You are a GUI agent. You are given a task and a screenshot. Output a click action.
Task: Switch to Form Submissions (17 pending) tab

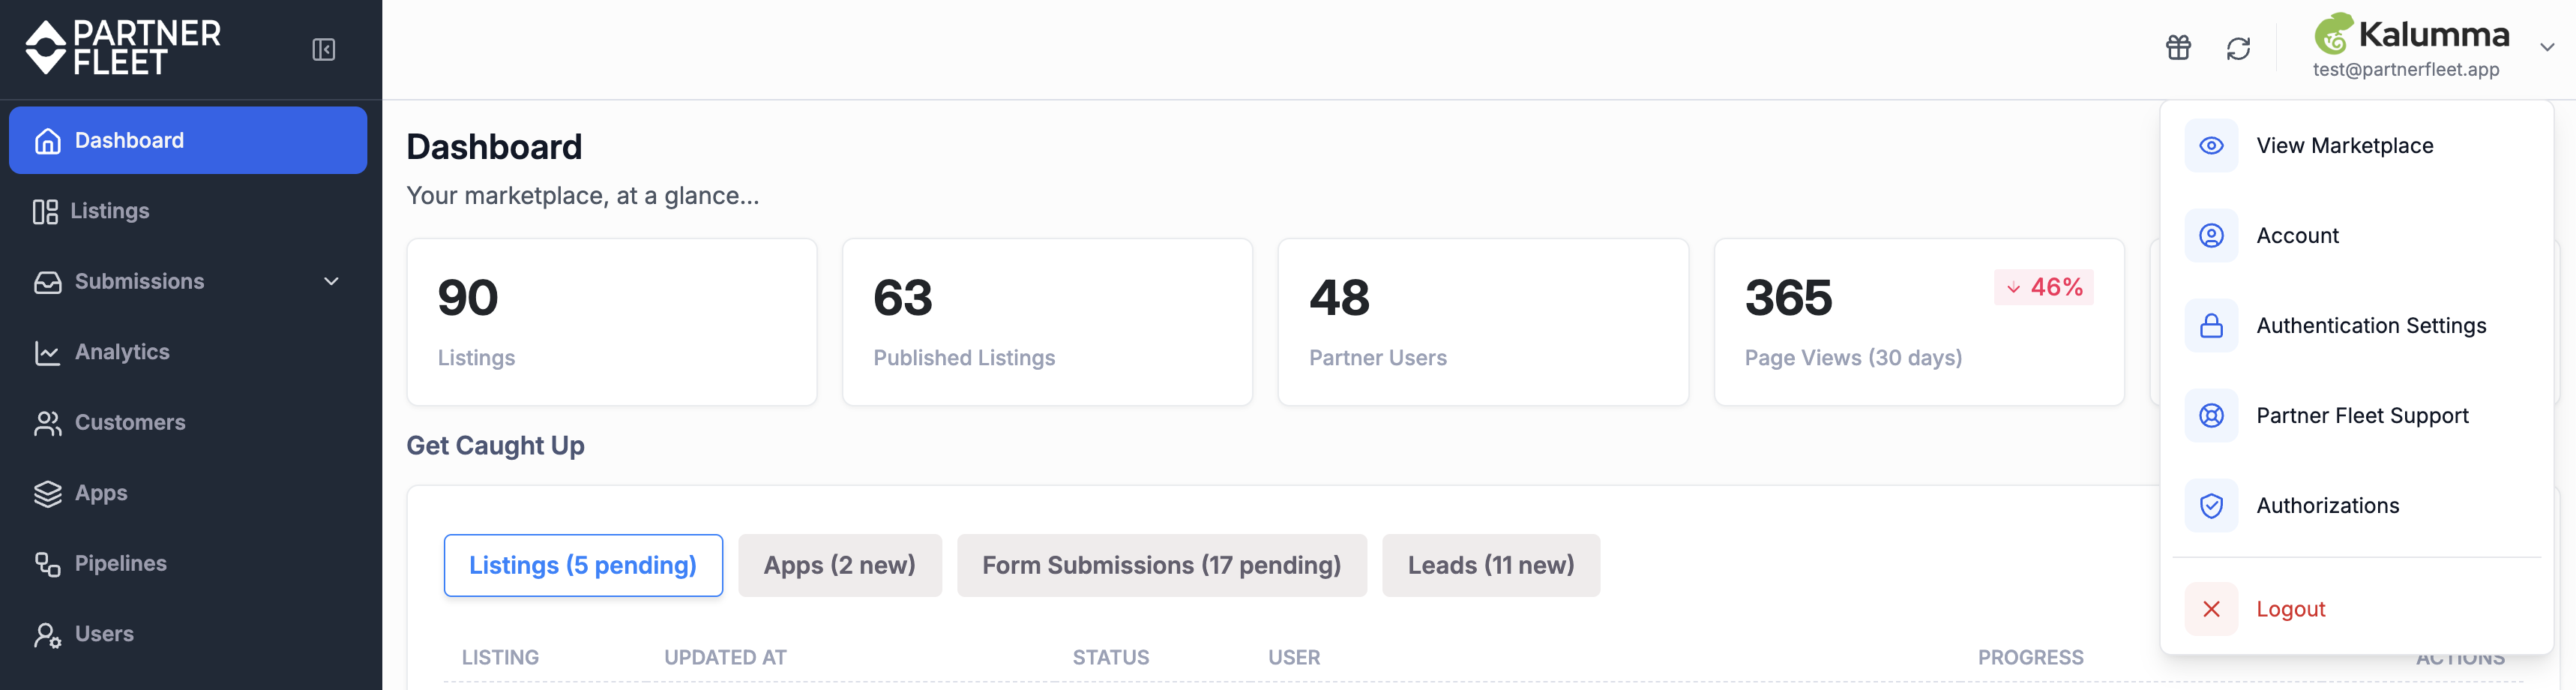click(1161, 565)
